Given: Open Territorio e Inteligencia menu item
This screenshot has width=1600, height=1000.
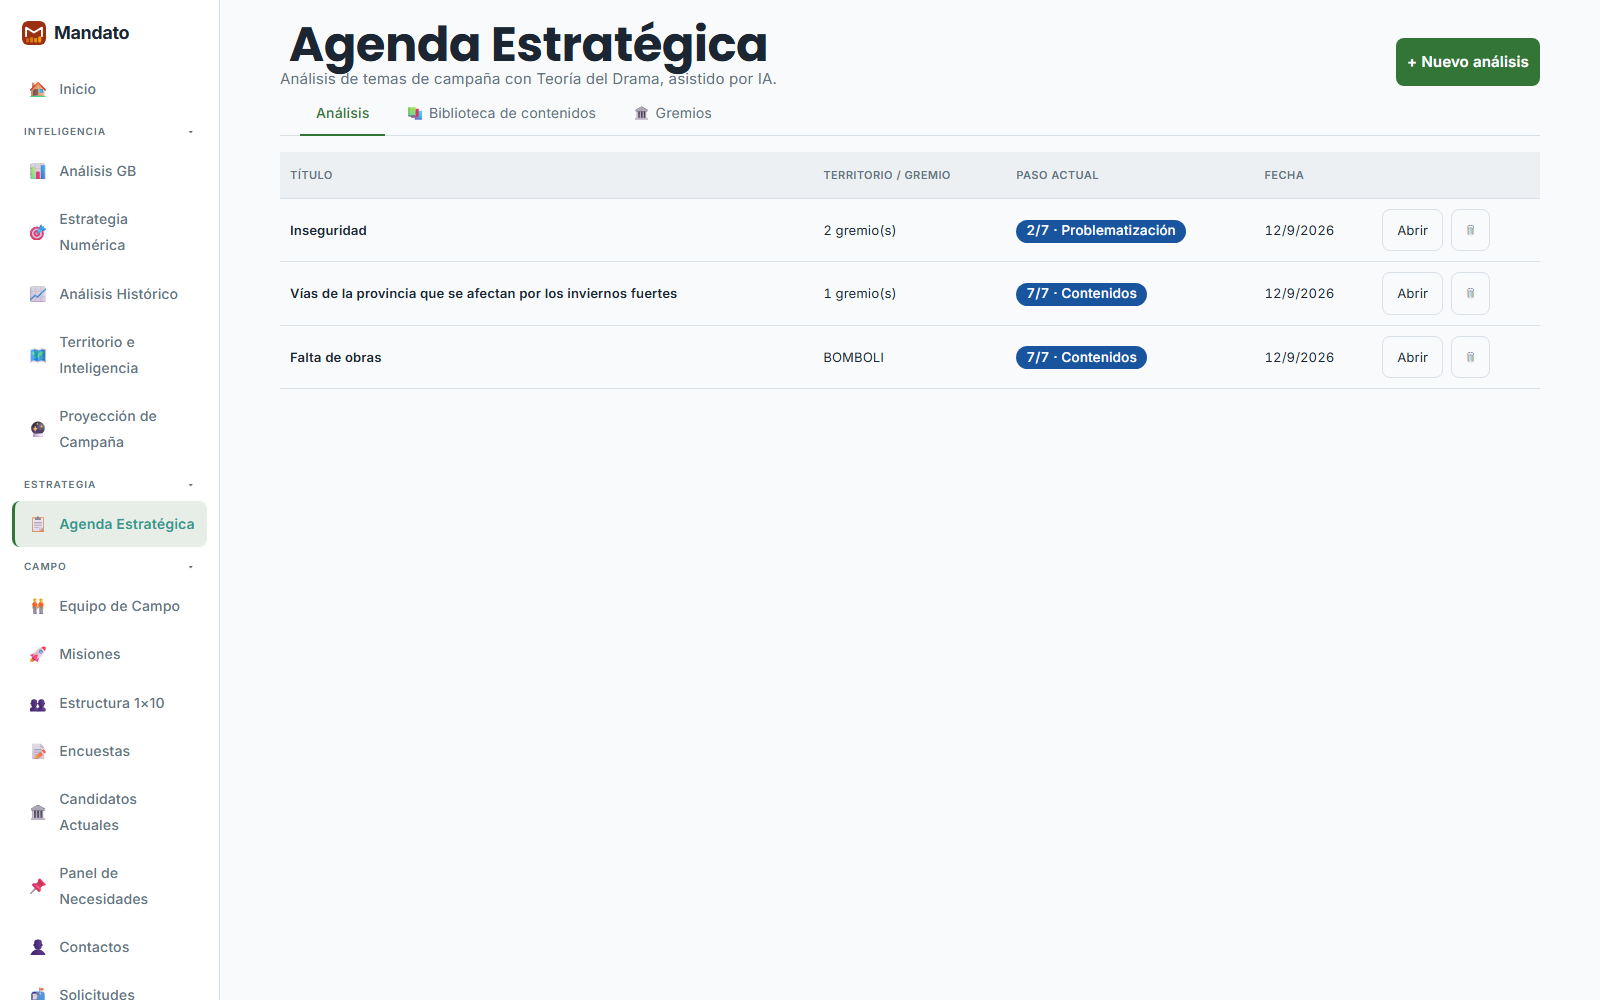Looking at the screenshot, I should [x=110, y=356].
